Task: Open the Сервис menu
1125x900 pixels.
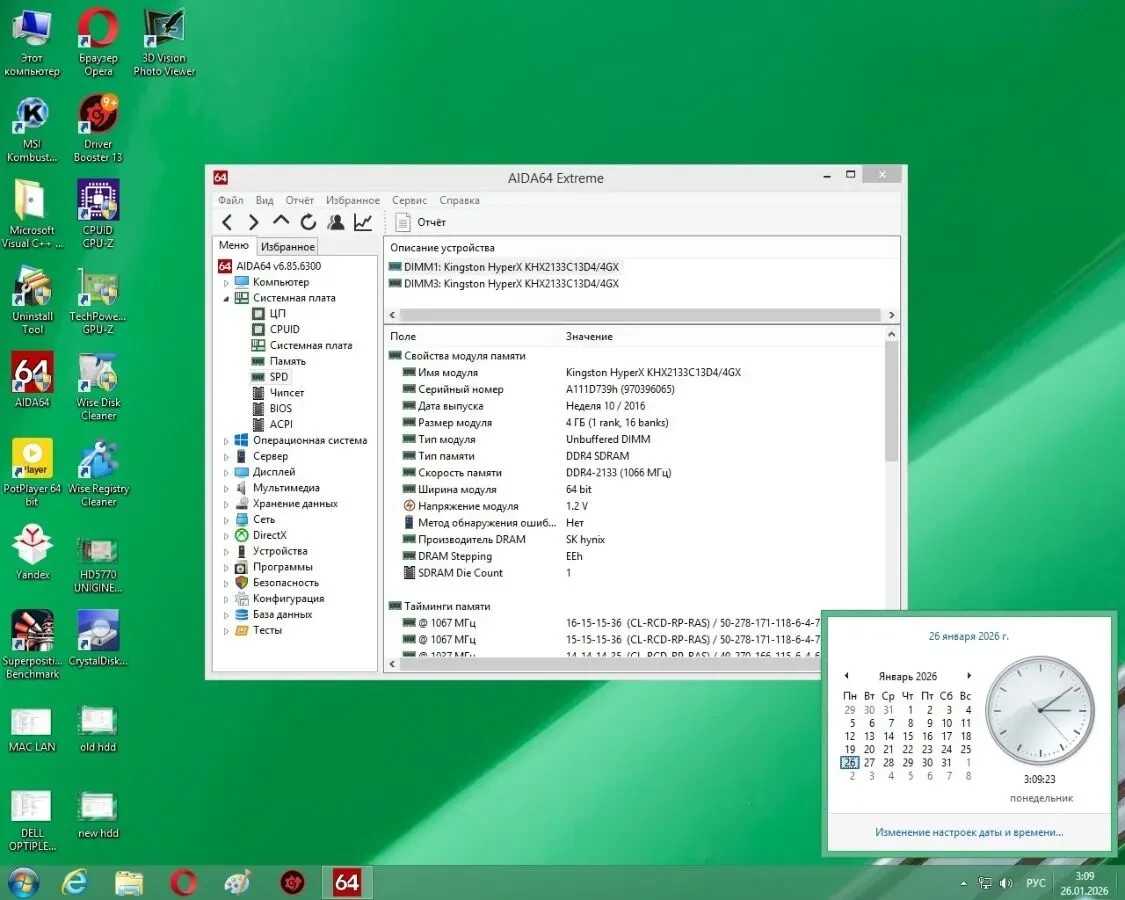Action: click(409, 200)
